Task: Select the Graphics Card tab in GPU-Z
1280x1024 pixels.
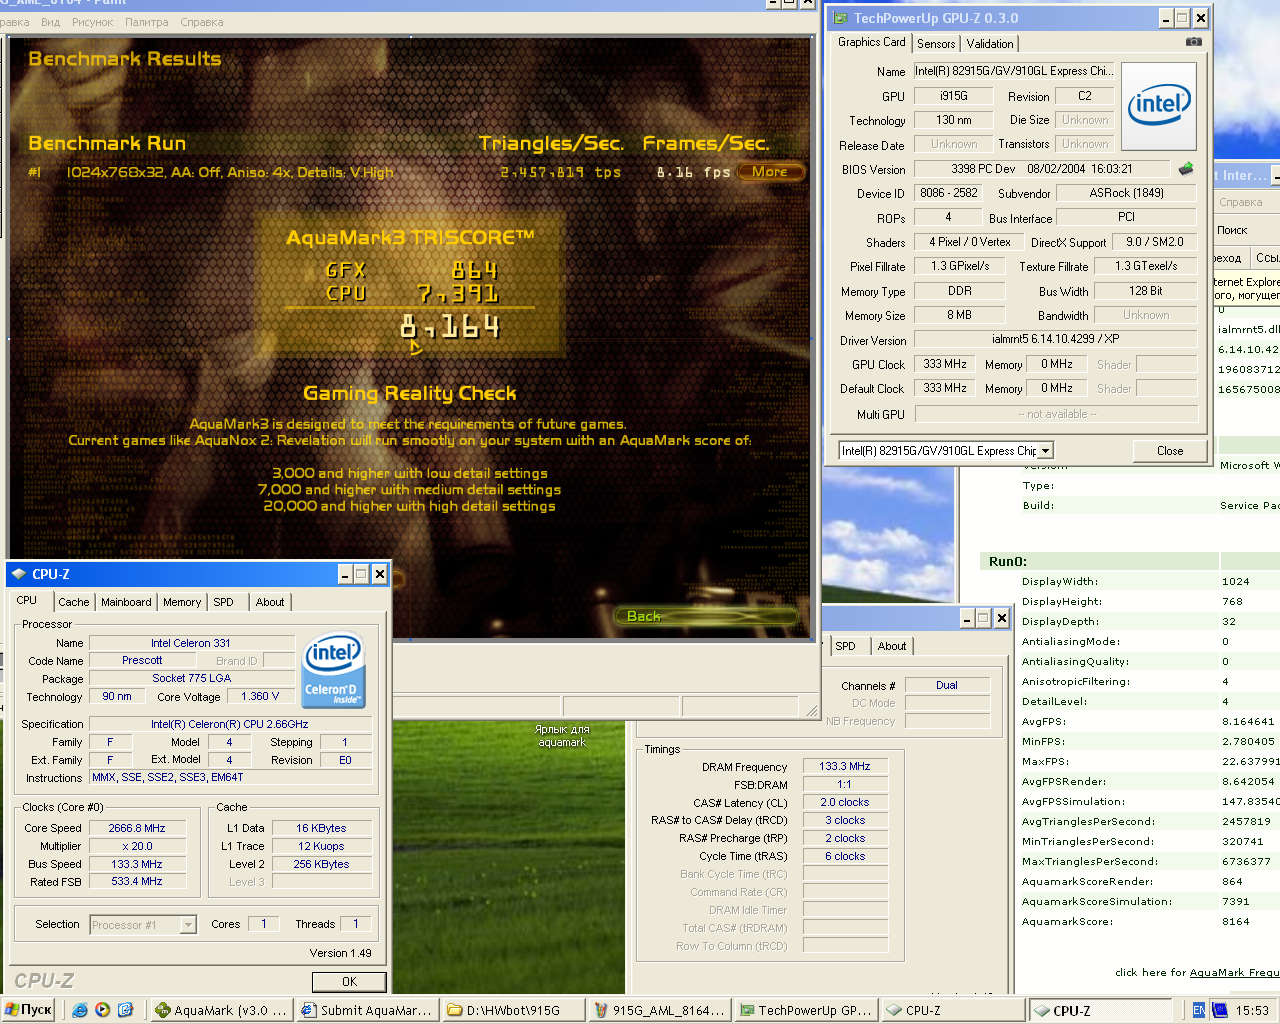Action: [872, 42]
